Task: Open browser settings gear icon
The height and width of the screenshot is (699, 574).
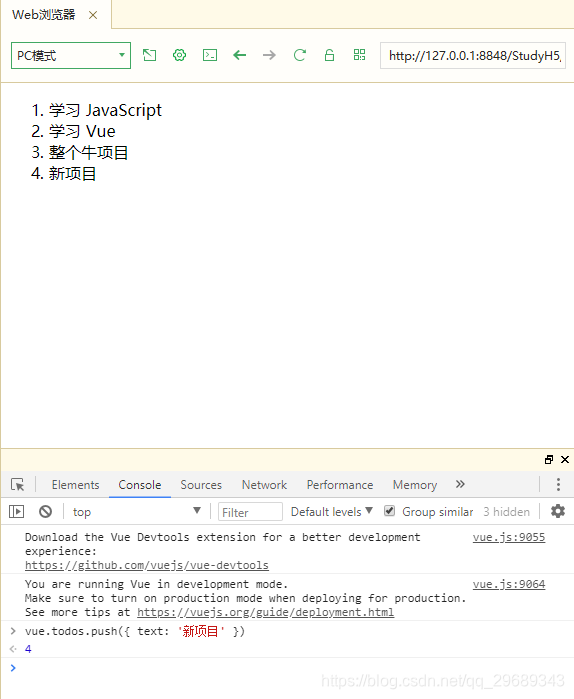Action: pyautogui.click(x=179, y=55)
